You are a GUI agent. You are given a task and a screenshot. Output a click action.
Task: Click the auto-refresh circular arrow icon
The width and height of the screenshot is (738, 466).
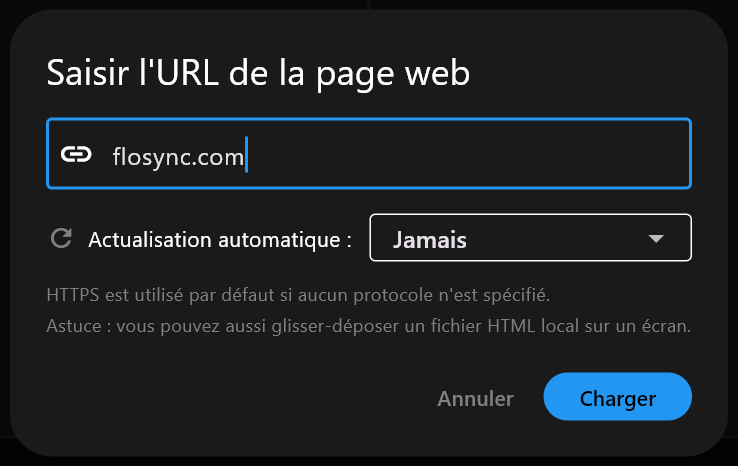click(x=61, y=238)
